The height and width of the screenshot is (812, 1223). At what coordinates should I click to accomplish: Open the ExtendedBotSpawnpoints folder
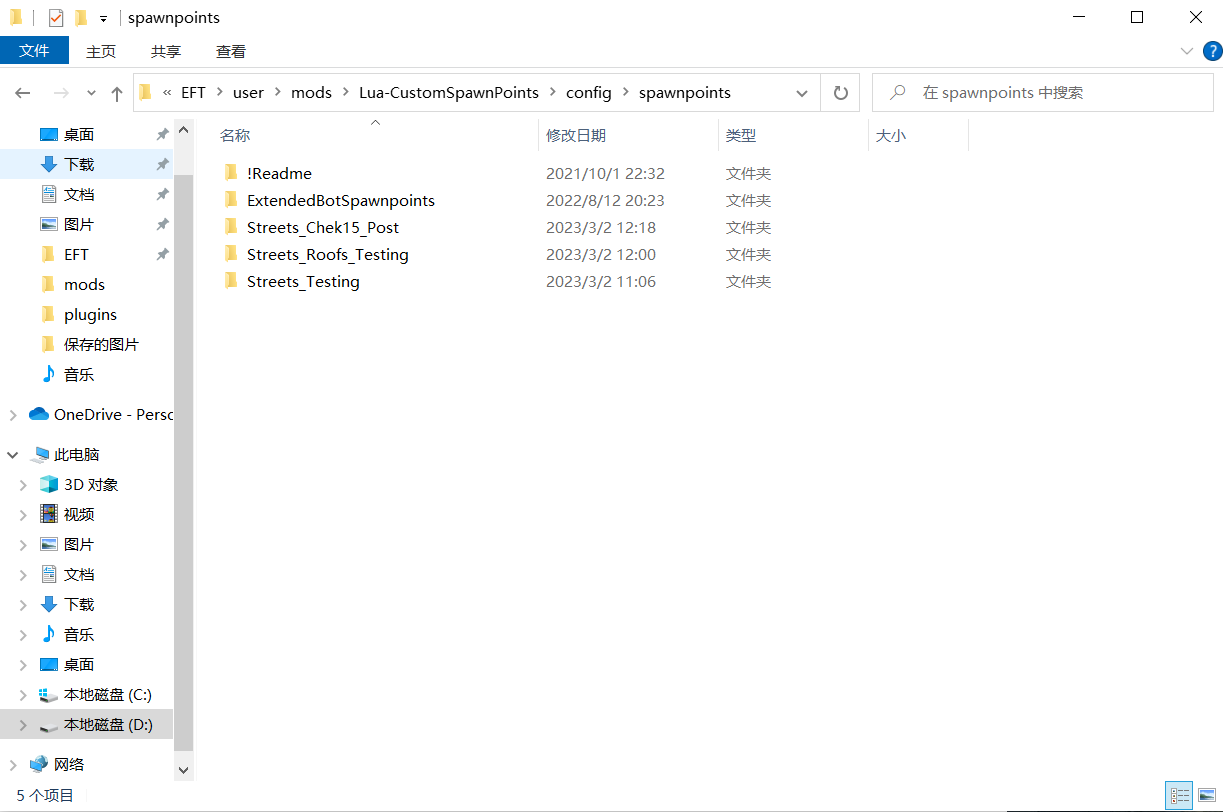(340, 200)
